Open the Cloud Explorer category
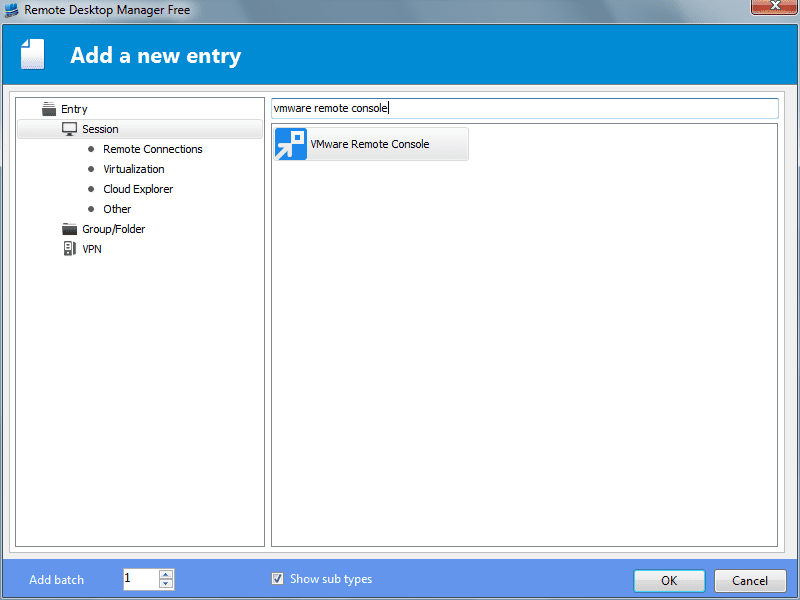The width and height of the screenshot is (800, 600). (x=138, y=188)
